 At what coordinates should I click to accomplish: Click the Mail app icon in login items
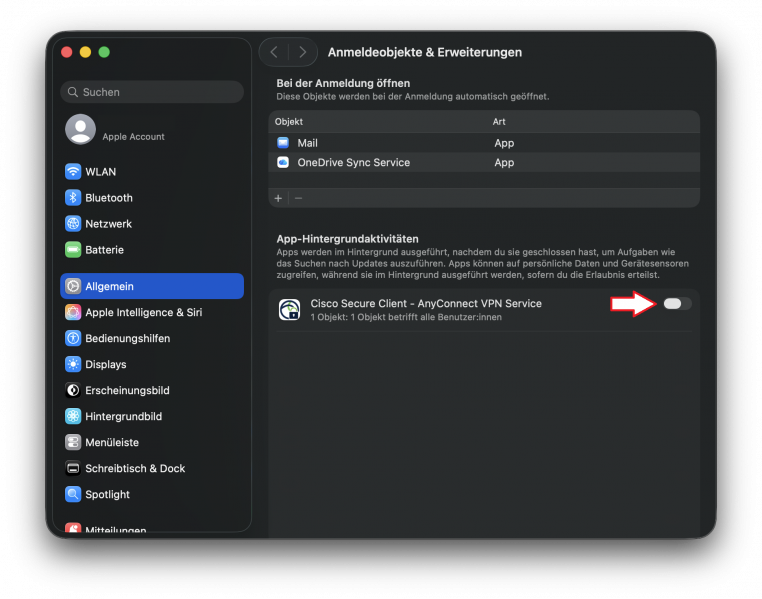coord(283,142)
